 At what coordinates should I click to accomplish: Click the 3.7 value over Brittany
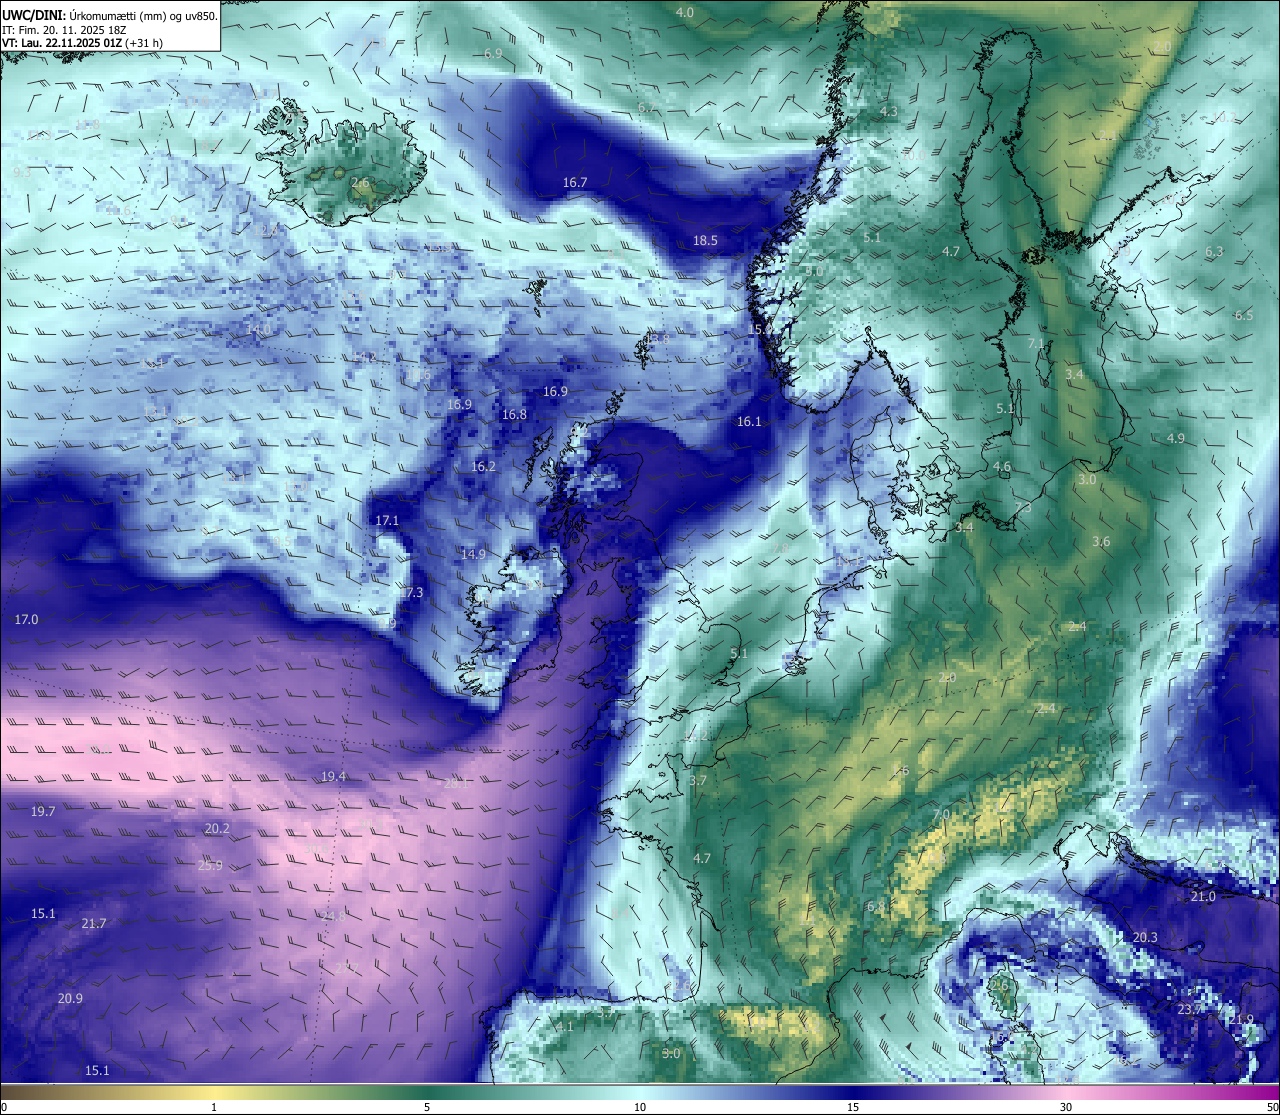[698, 781]
